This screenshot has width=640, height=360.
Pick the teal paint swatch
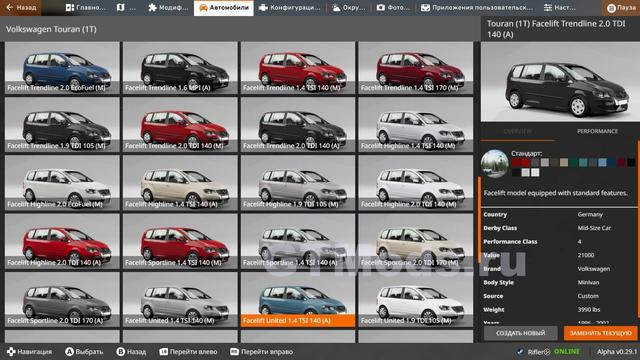[x=583, y=162]
